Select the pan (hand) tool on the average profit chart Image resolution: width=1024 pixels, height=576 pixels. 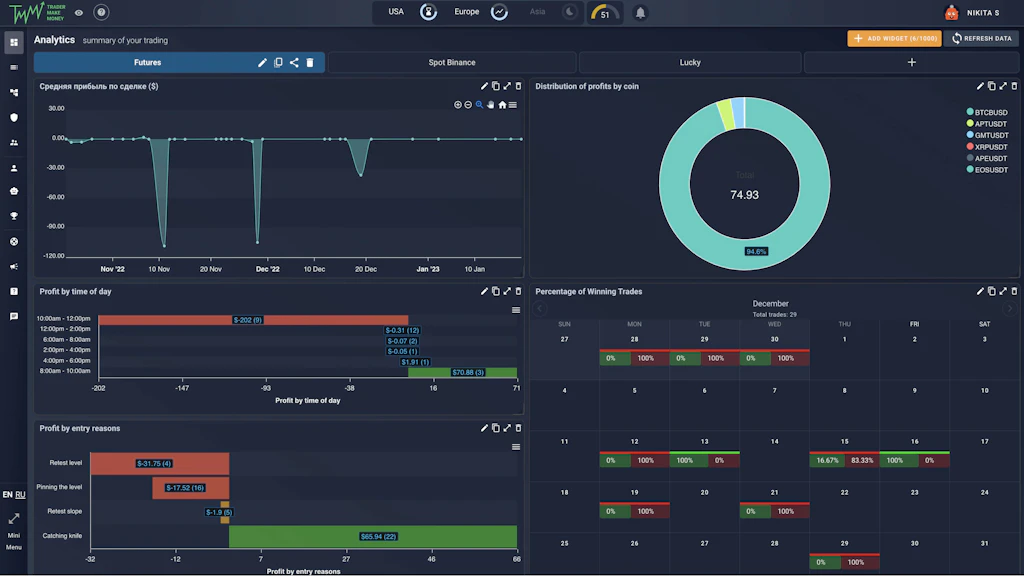[x=491, y=104]
